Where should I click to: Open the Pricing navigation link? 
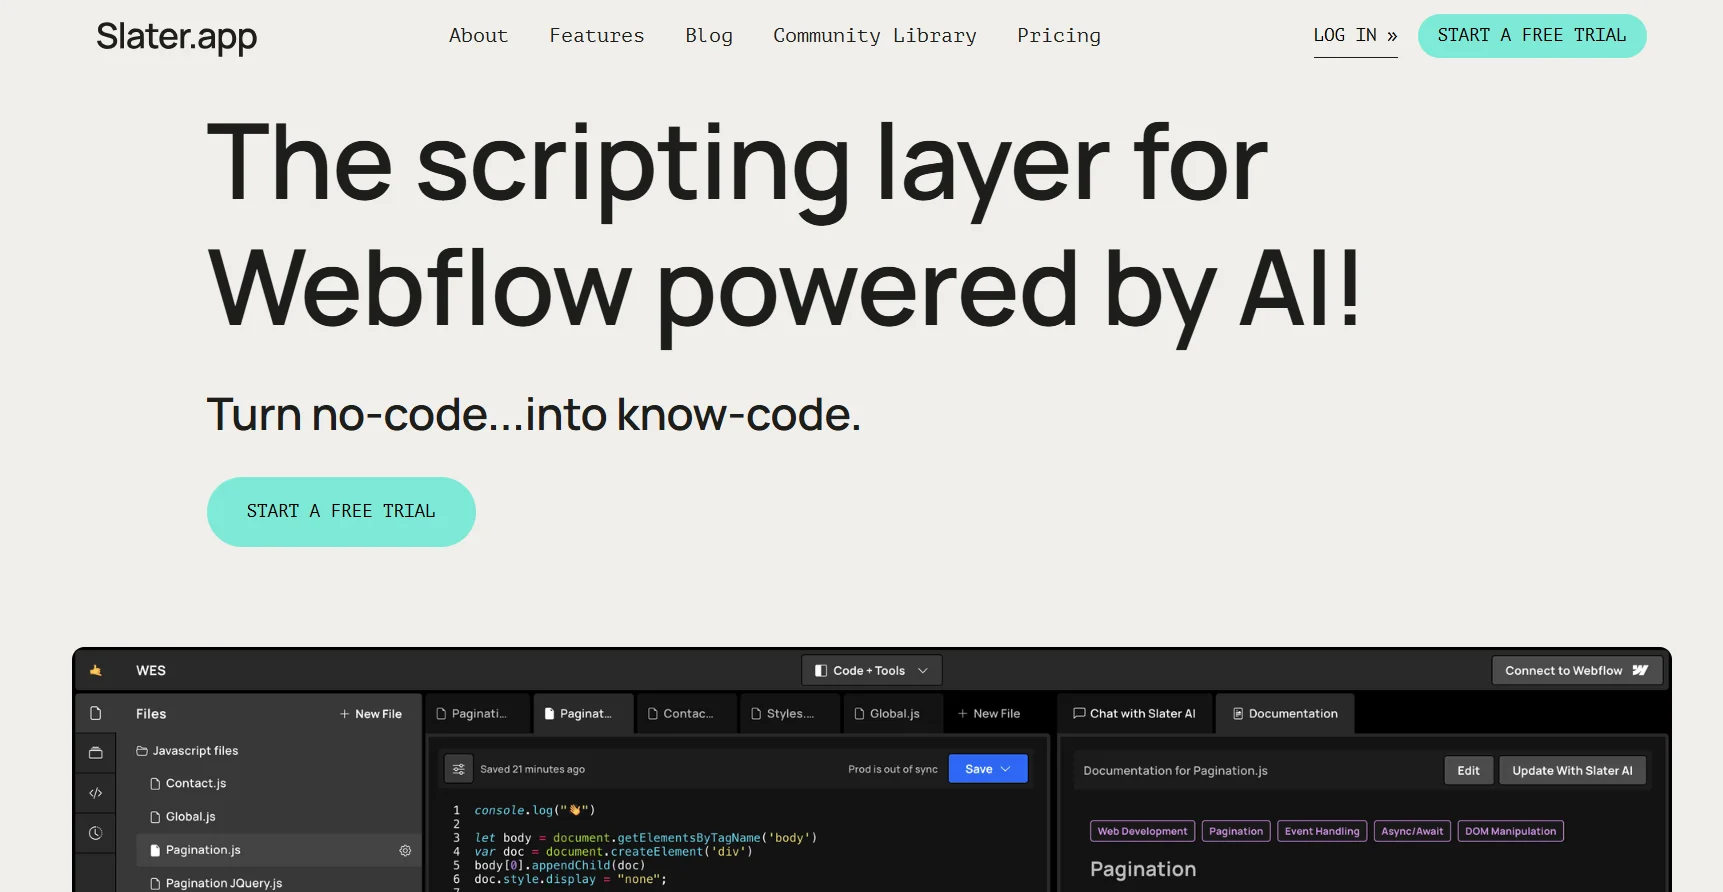pyautogui.click(x=1058, y=36)
